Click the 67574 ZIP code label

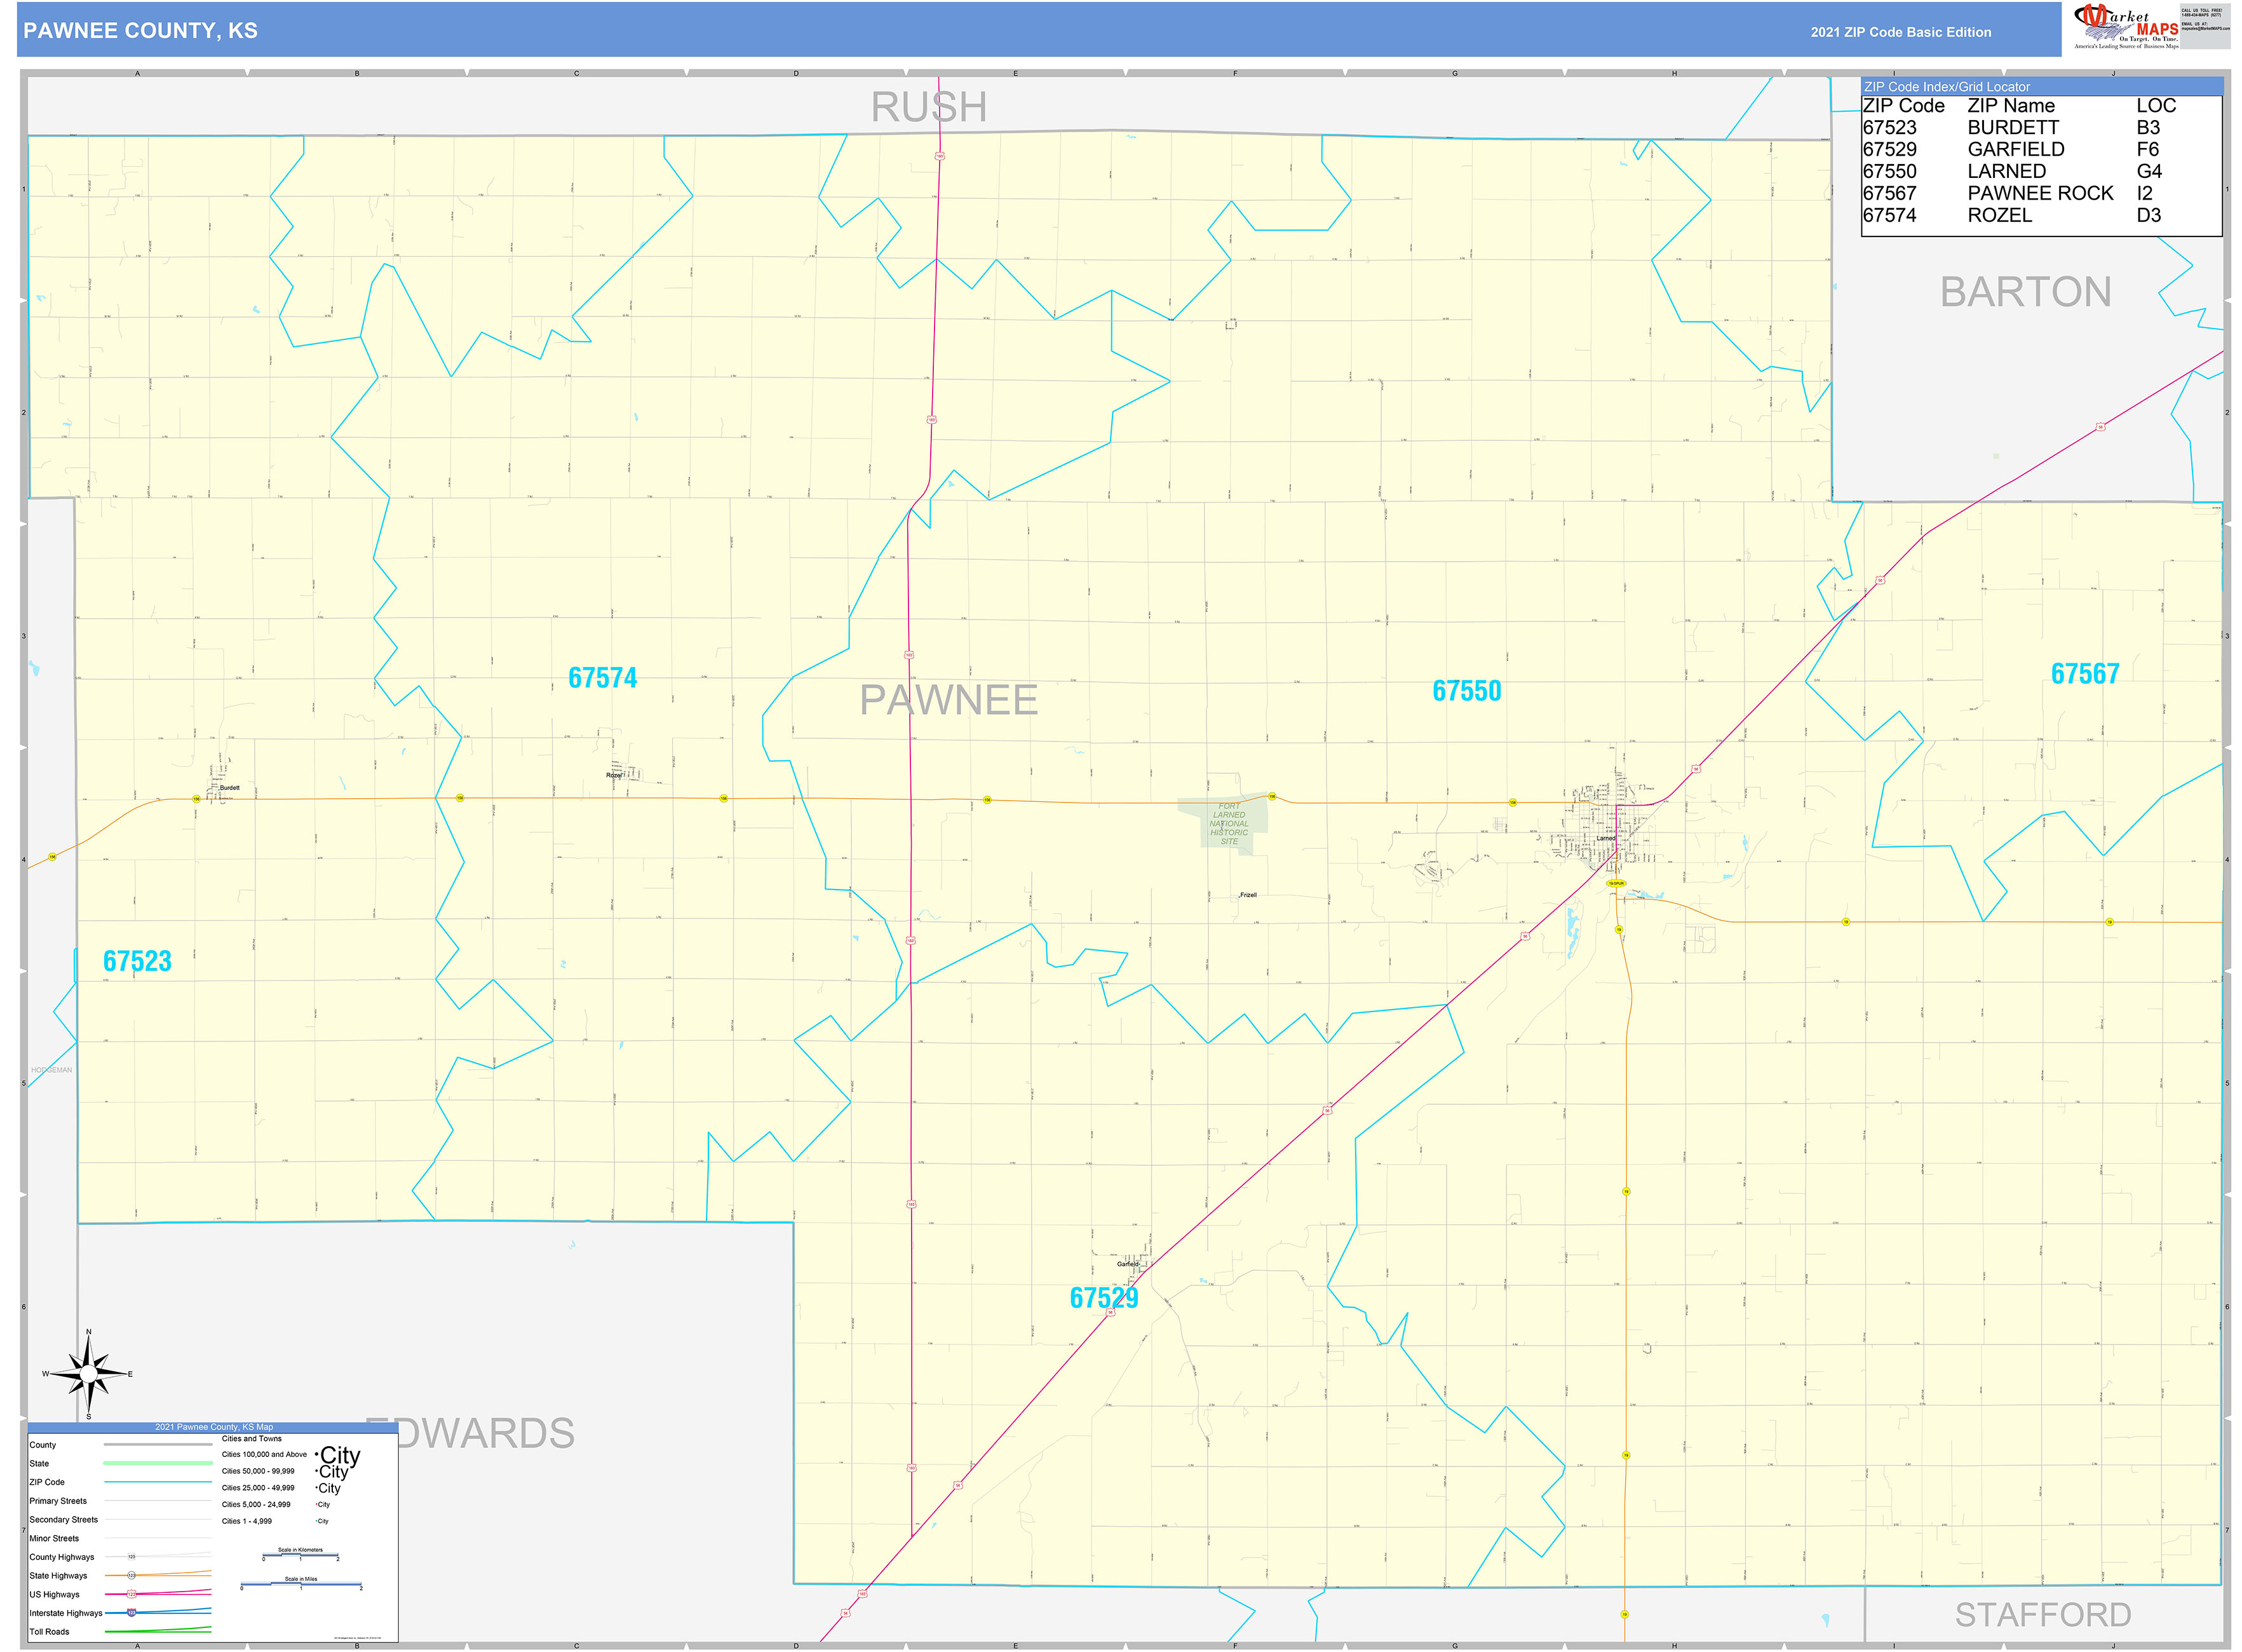click(602, 678)
